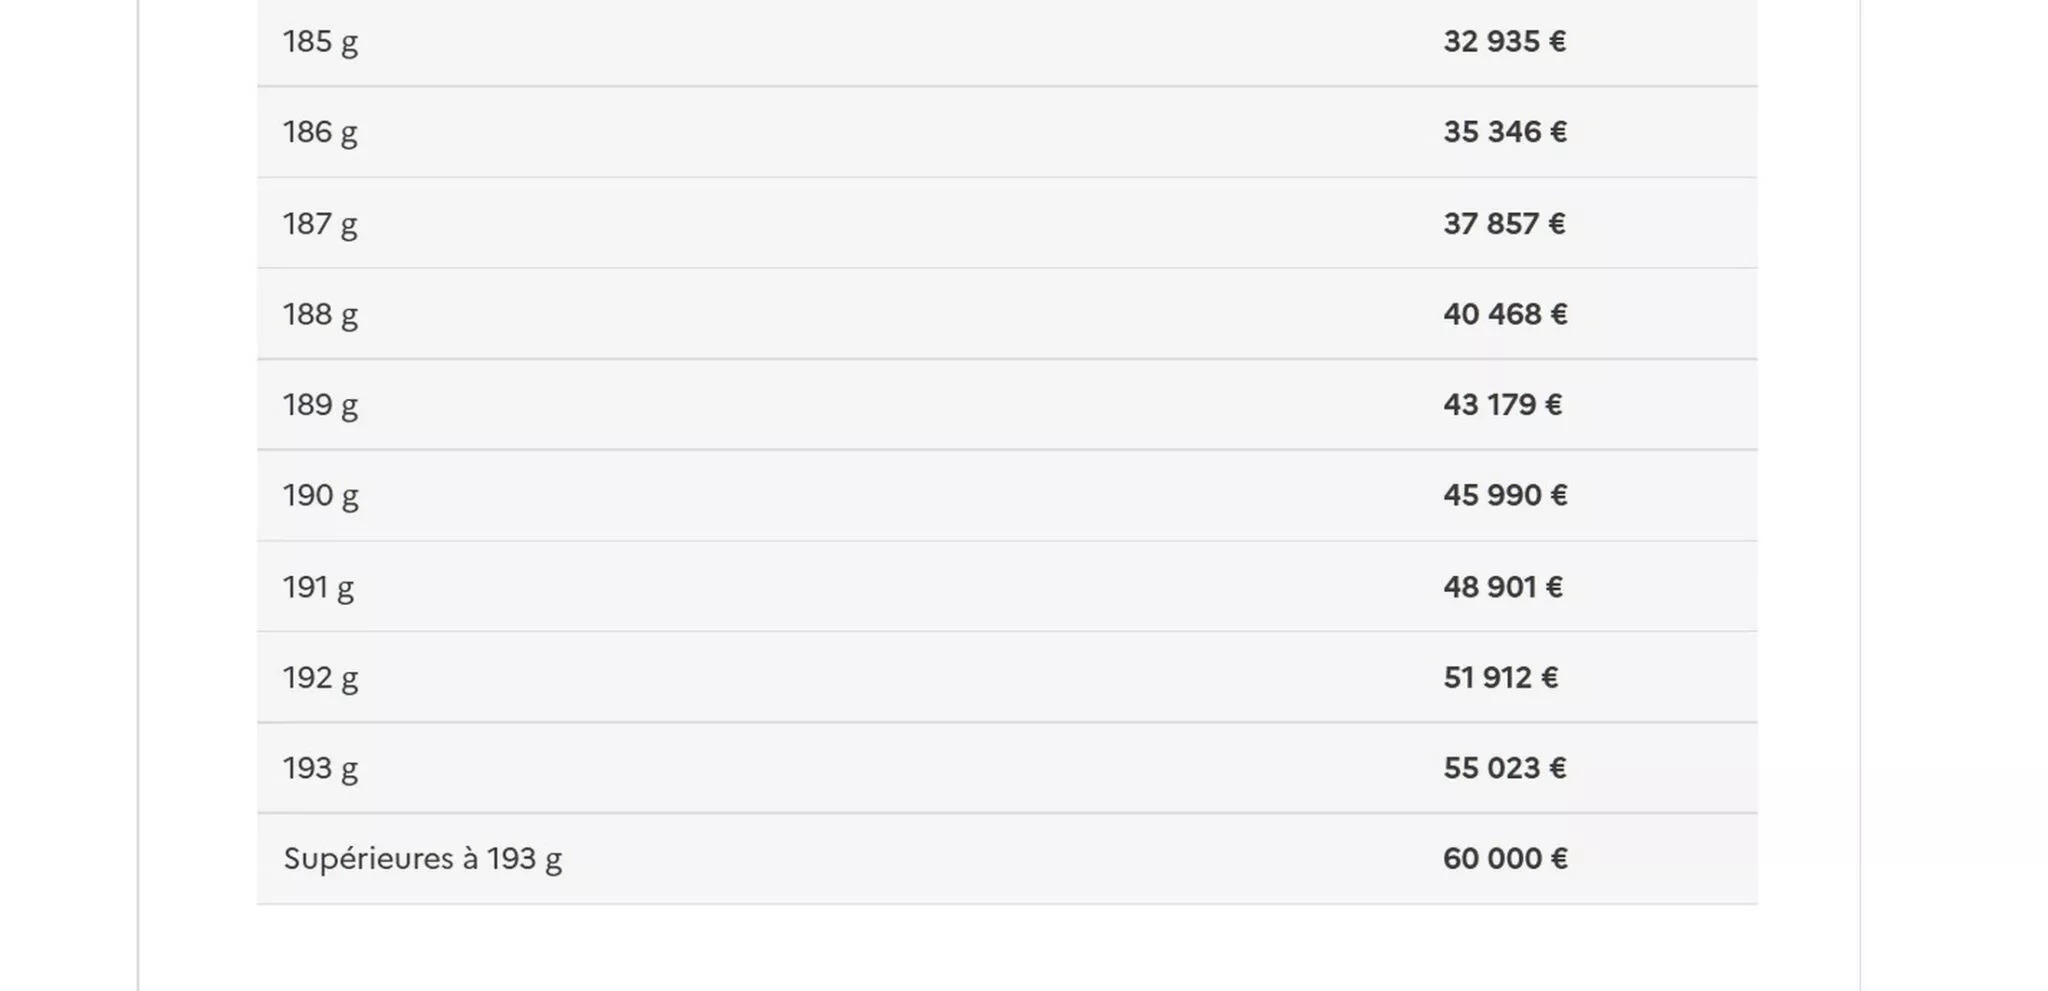The image size is (2048, 991).
Task: Select the 60 000 € maximum amount
Action: (x=1504, y=859)
